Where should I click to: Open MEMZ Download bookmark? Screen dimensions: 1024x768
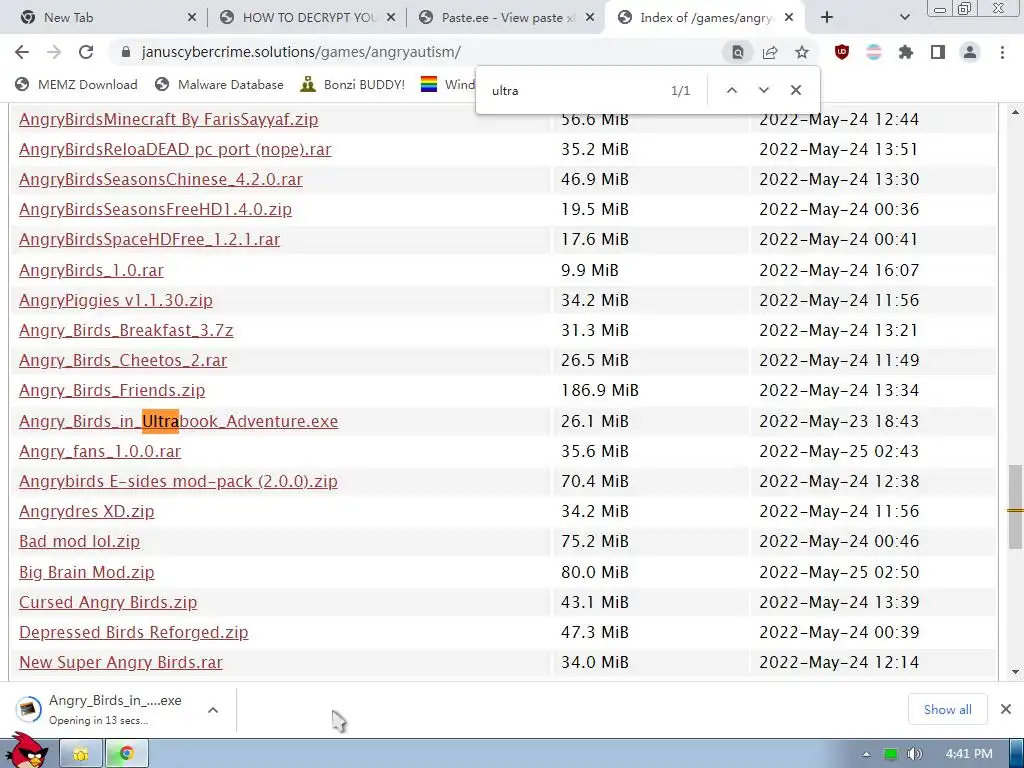click(76, 84)
